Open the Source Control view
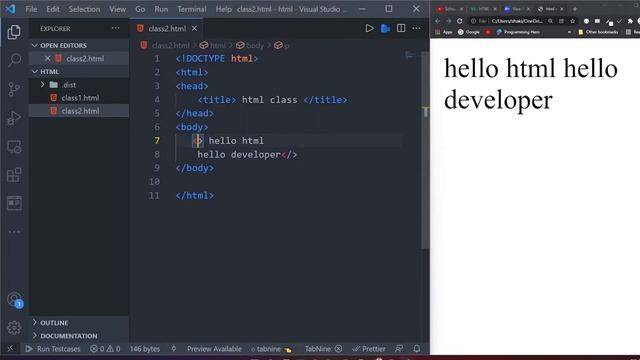The width and height of the screenshot is (640, 360). (14, 89)
